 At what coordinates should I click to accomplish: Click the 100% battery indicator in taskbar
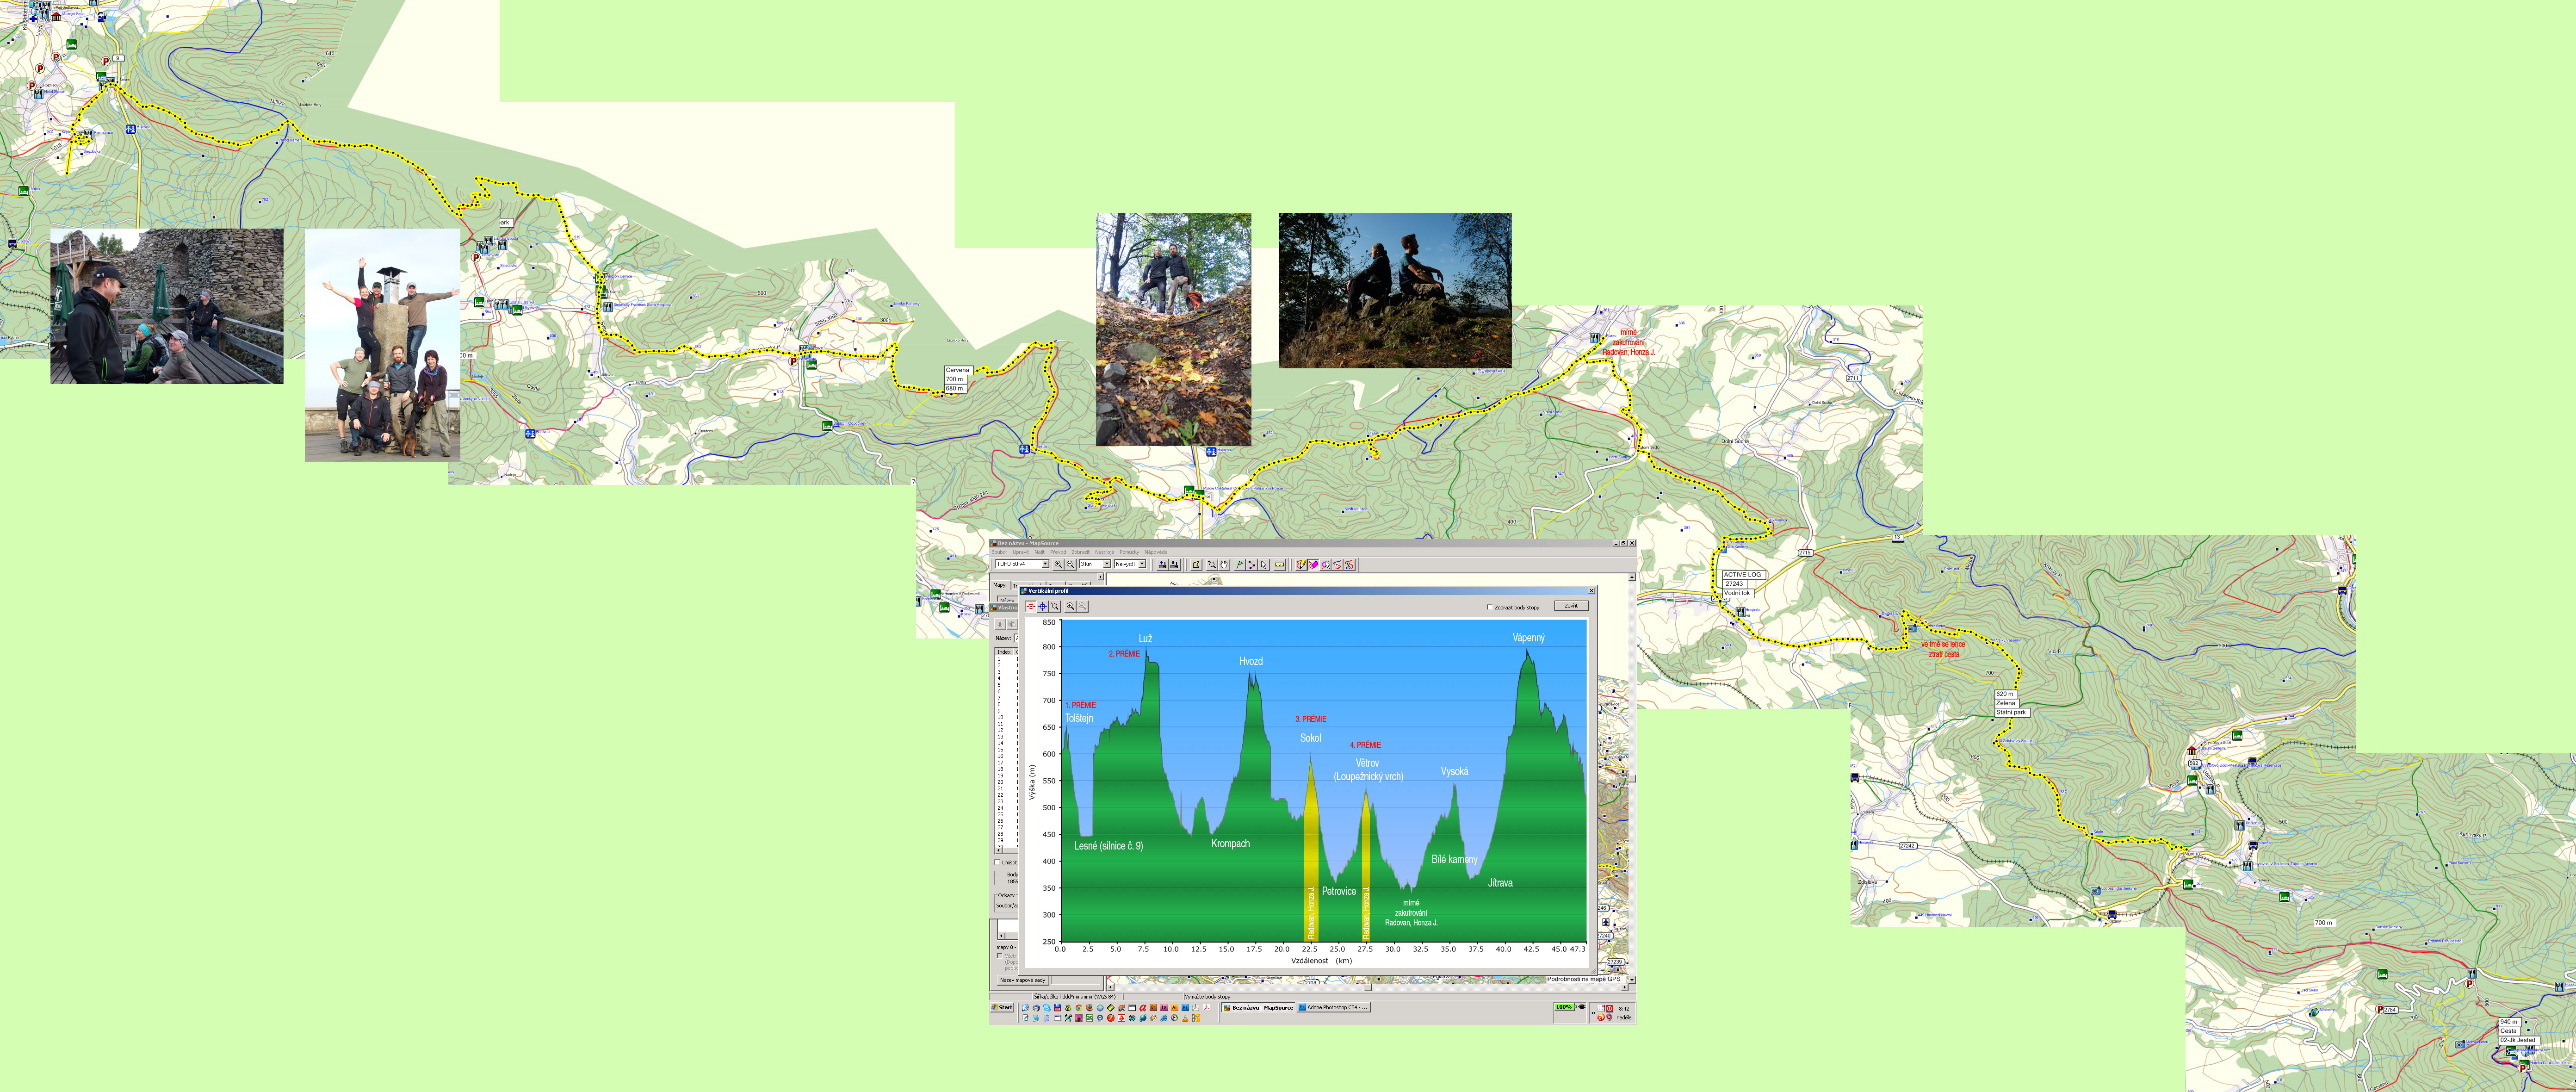click(x=1565, y=1007)
